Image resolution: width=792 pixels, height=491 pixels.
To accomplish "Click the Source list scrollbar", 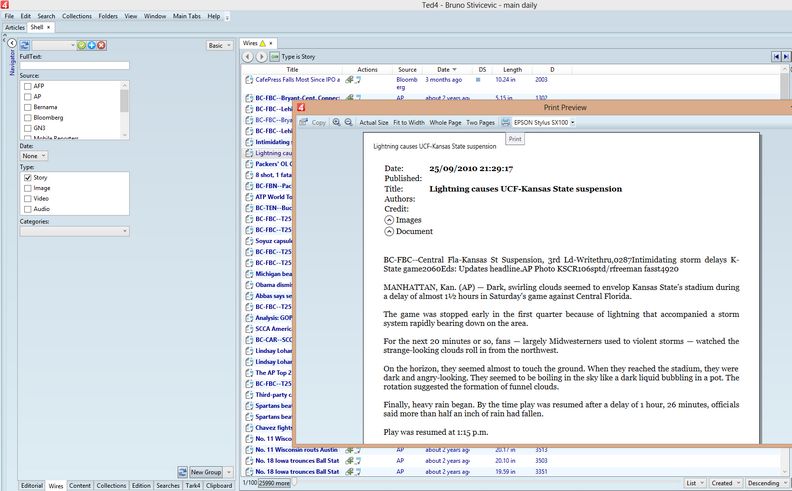I will (124, 110).
